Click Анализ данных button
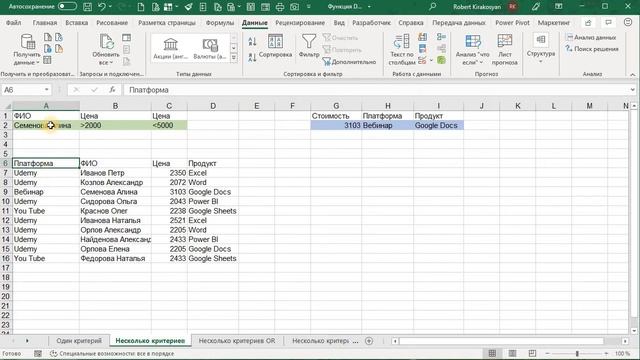This screenshot has width=640, height=360. [x=591, y=38]
